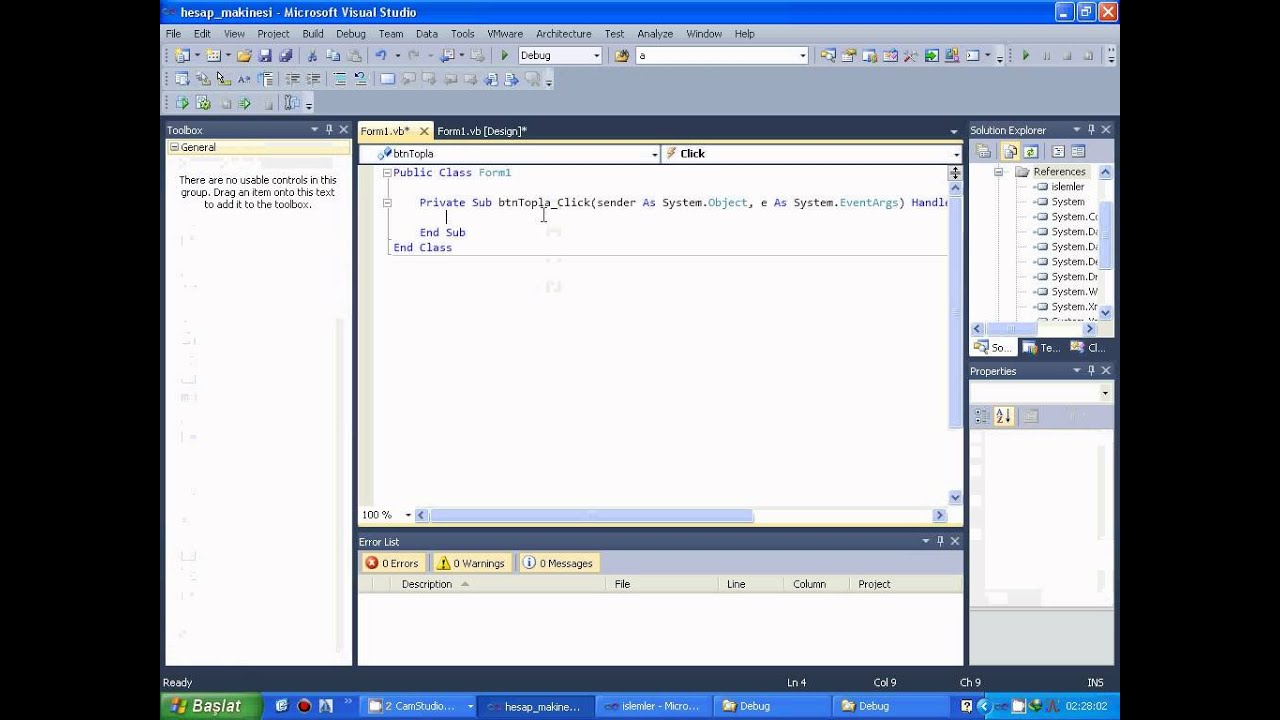Refresh the Solution Explorer tree
Screen dimensions: 1280x720
coord(1031,152)
